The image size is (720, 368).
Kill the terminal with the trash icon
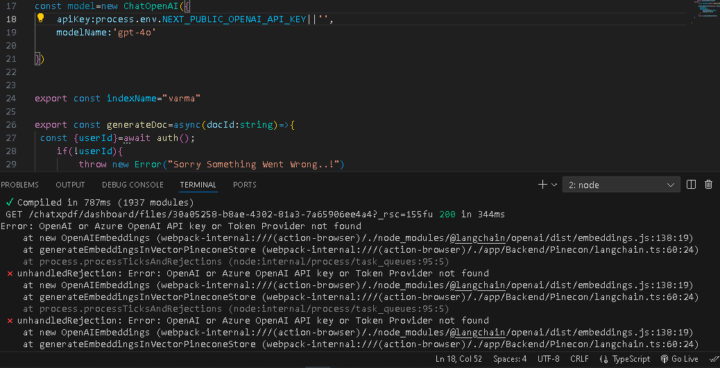pos(709,185)
